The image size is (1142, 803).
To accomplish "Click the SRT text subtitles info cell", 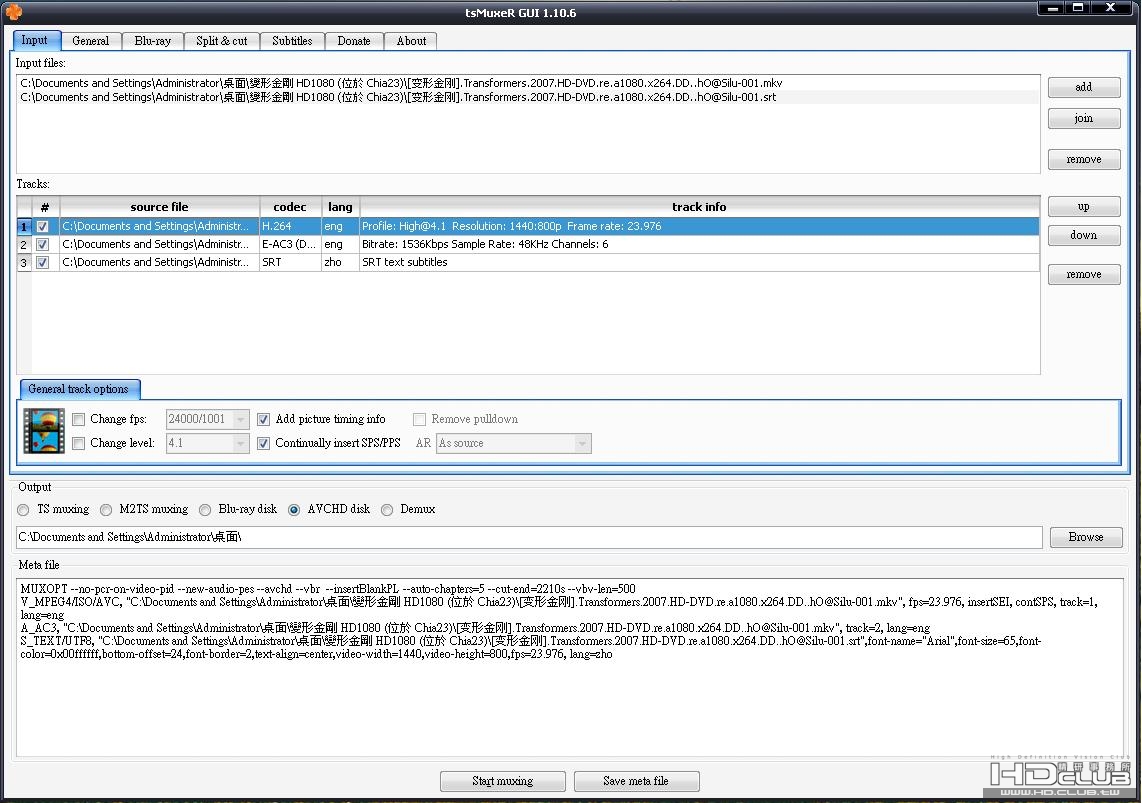I will click(x=699, y=263).
